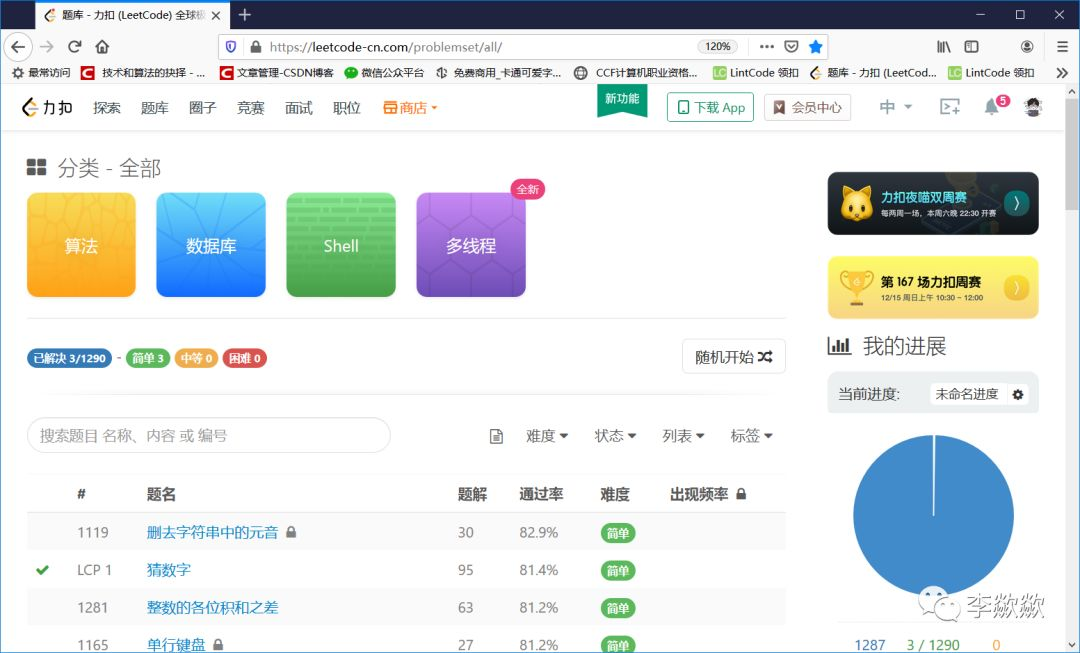Open the 题库 navigation item

point(154,107)
